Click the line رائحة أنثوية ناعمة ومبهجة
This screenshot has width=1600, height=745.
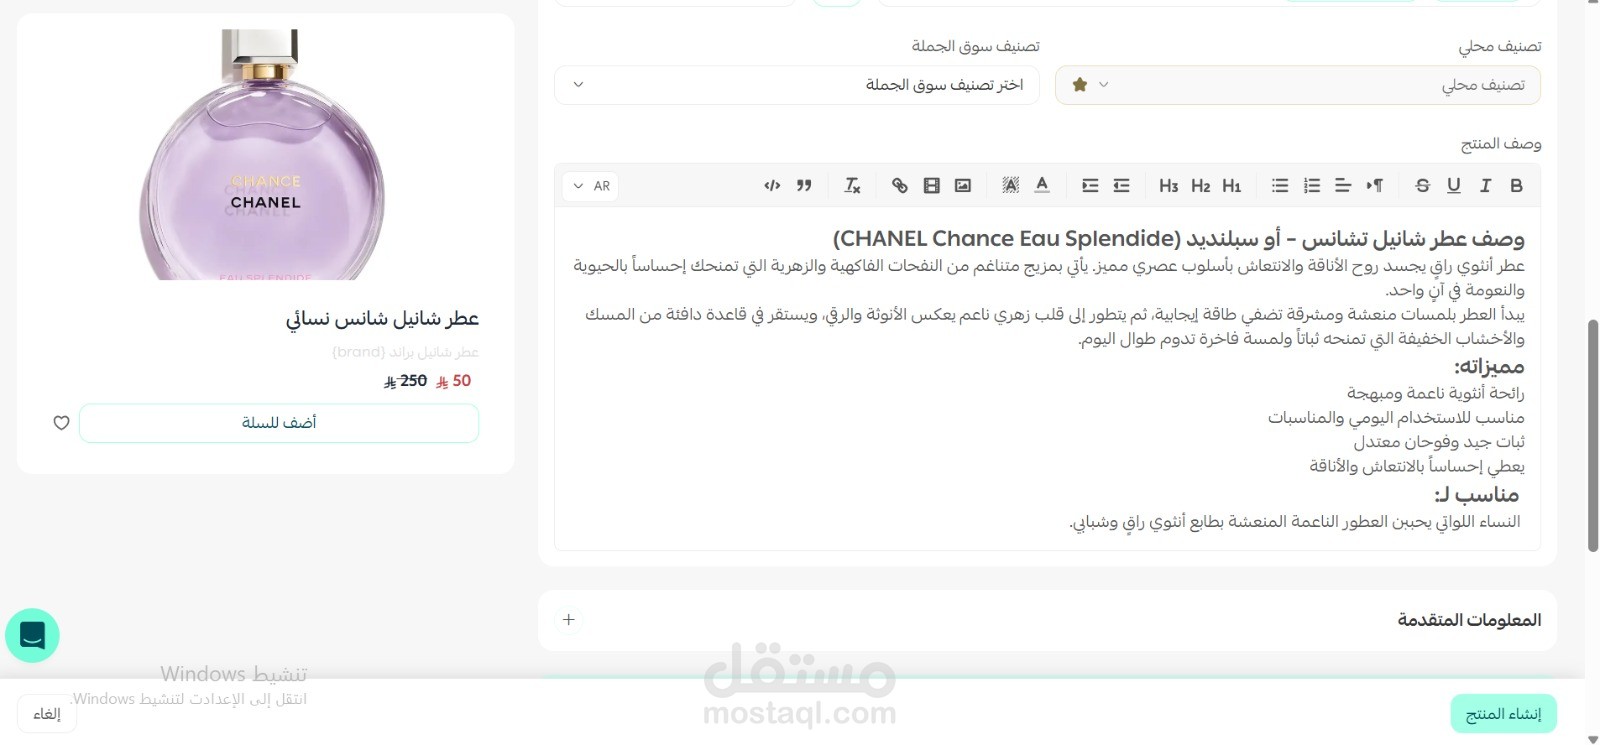tap(1435, 393)
